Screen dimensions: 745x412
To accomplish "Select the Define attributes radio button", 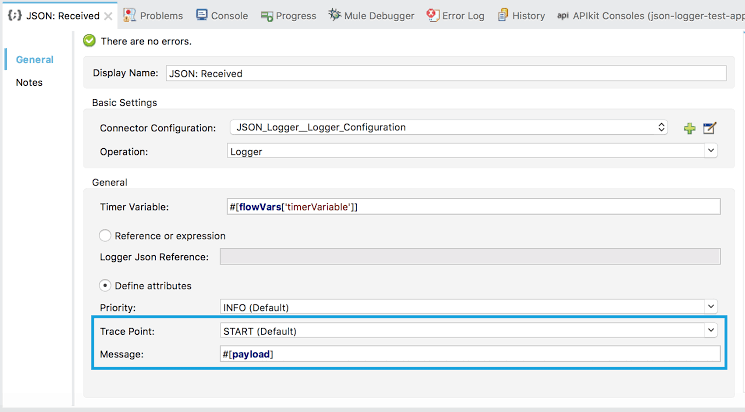I will point(105,286).
